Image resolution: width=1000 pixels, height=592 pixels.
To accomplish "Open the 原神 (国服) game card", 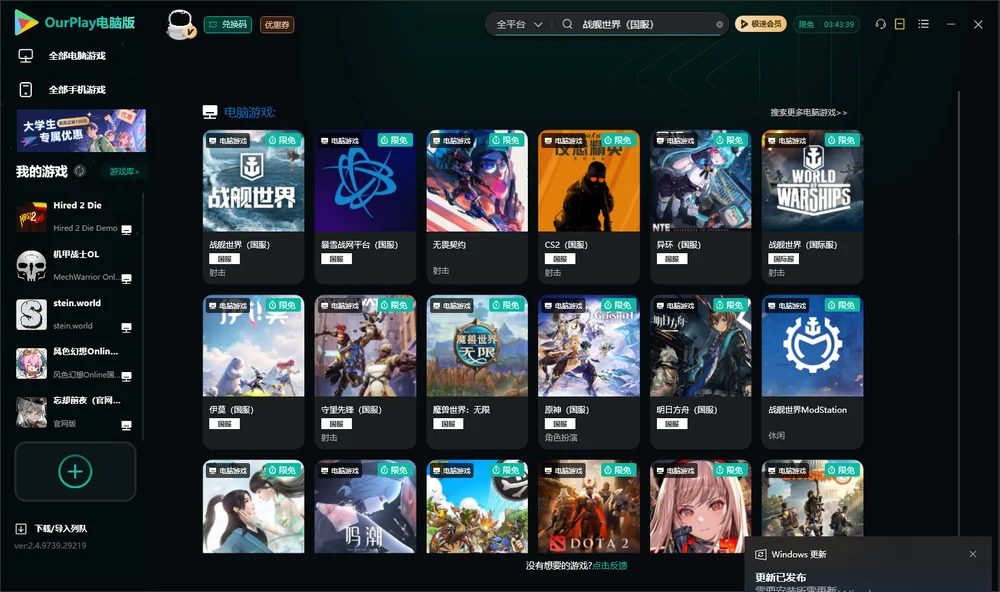I will (589, 372).
